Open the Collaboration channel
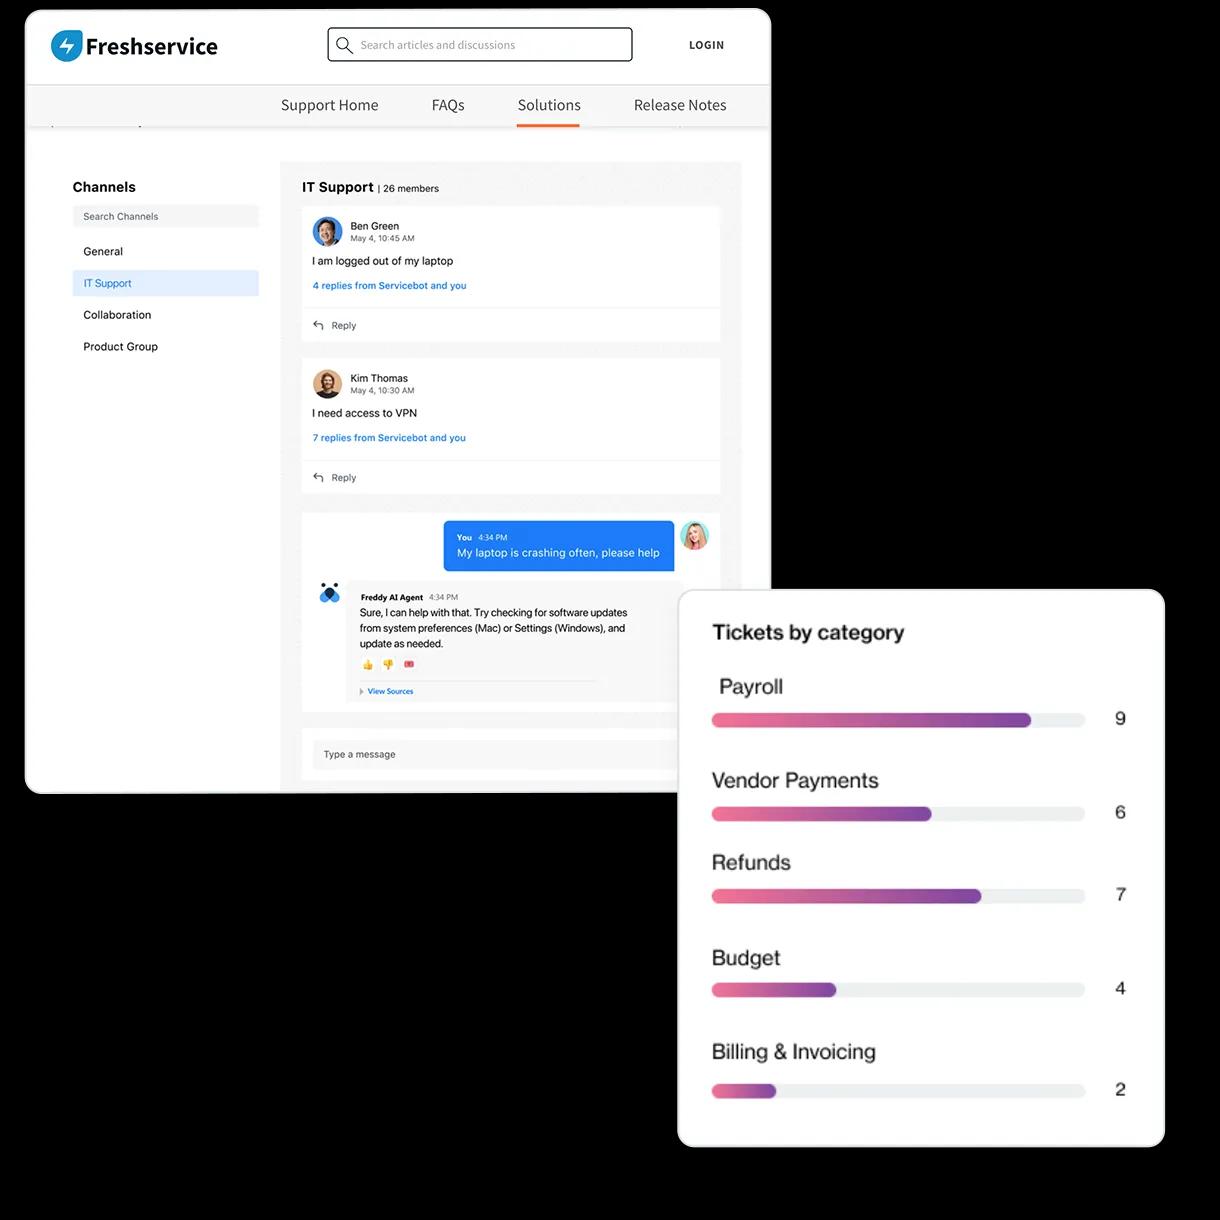The width and height of the screenshot is (1220, 1220). (117, 315)
